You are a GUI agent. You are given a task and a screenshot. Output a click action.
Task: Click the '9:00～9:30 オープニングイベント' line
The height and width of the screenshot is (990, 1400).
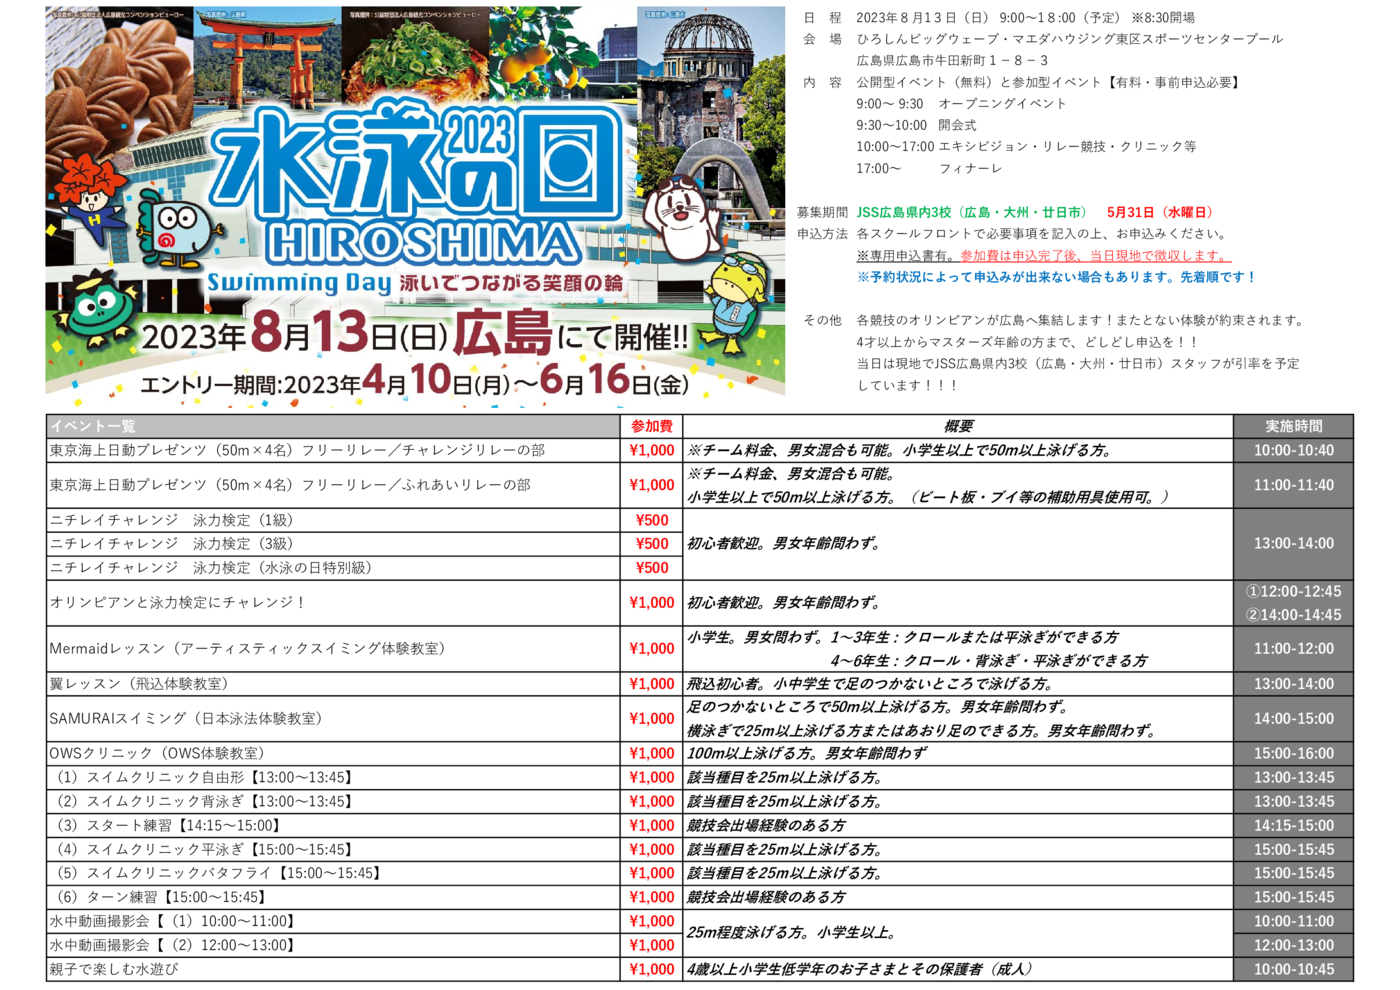click(x=961, y=103)
